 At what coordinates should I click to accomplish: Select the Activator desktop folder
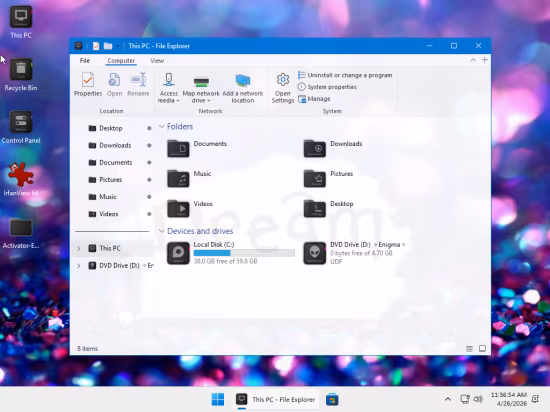point(21,234)
